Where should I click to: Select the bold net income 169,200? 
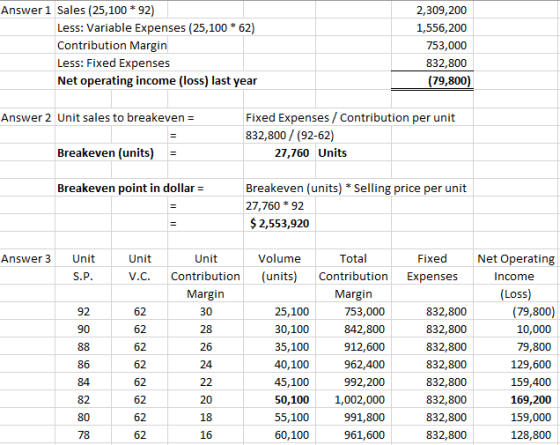click(531, 400)
